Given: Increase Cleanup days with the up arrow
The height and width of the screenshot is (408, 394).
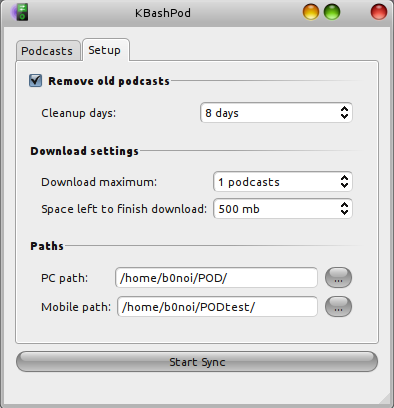Looking at the screenshot, I should click(344, 109).
